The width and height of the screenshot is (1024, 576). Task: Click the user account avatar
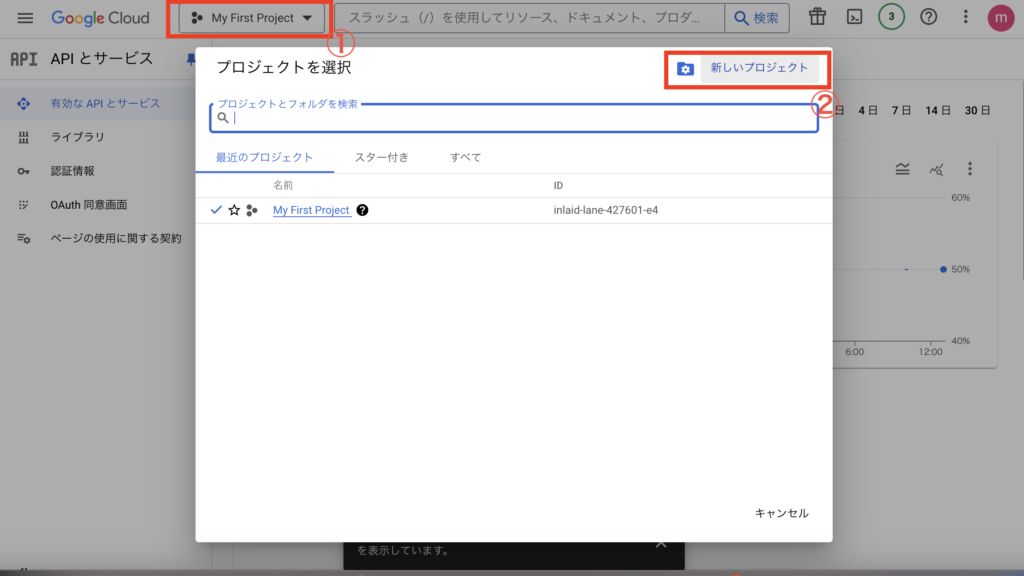pyautogui.click(x=1000, y=17)
